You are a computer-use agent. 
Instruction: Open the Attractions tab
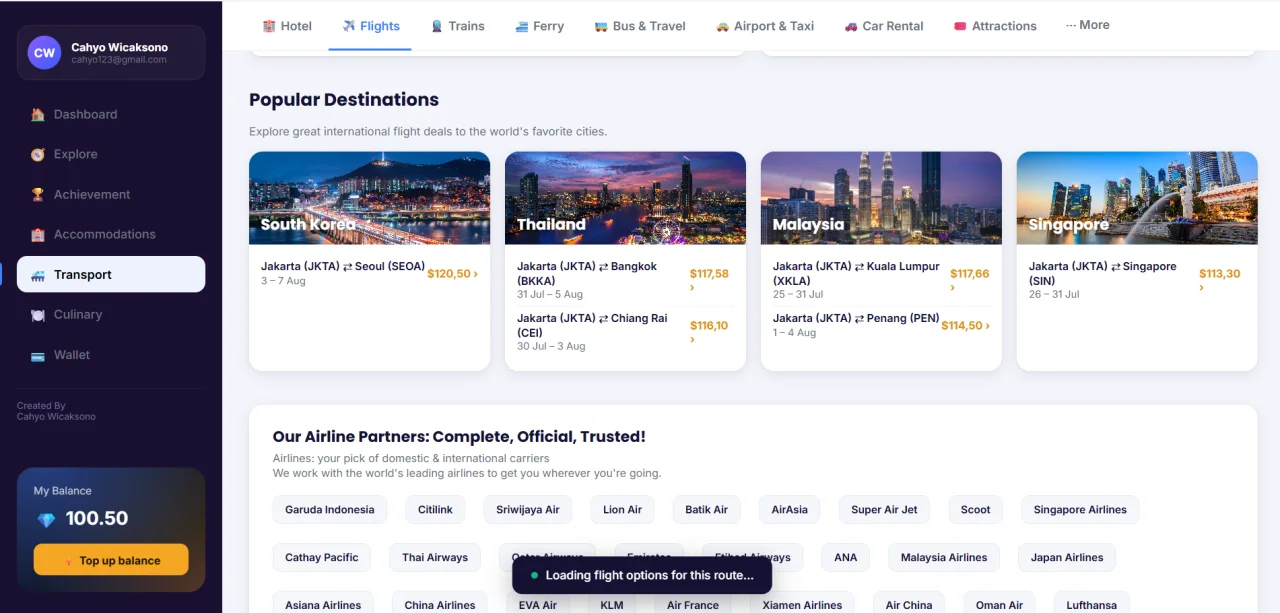click(995, 26)
